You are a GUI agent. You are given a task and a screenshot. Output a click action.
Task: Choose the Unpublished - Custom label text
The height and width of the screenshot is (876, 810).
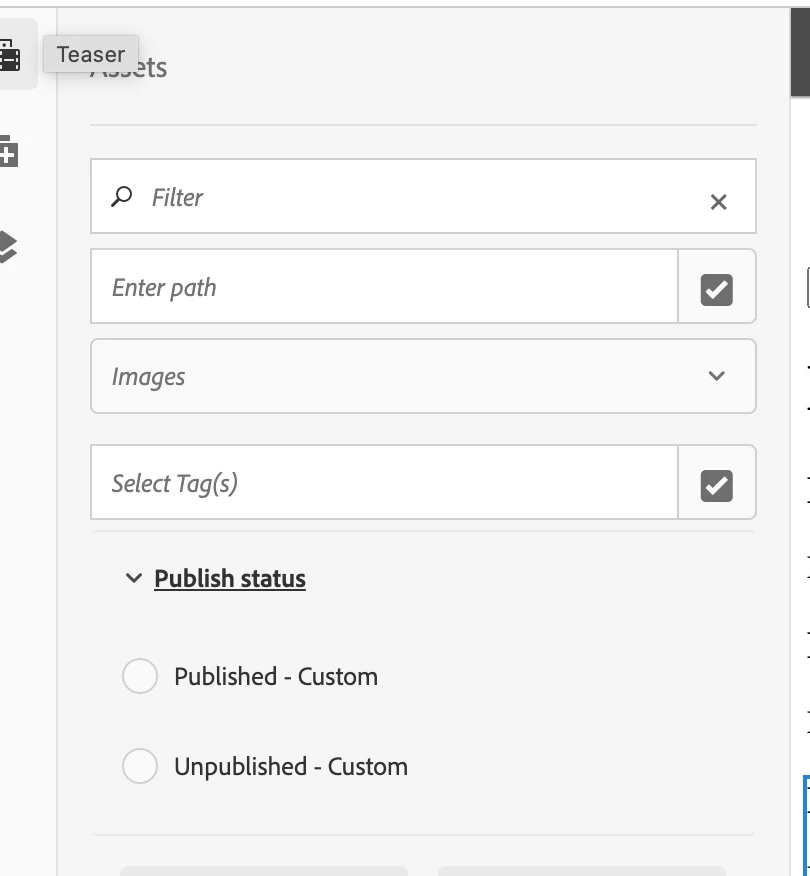point(291,766)
